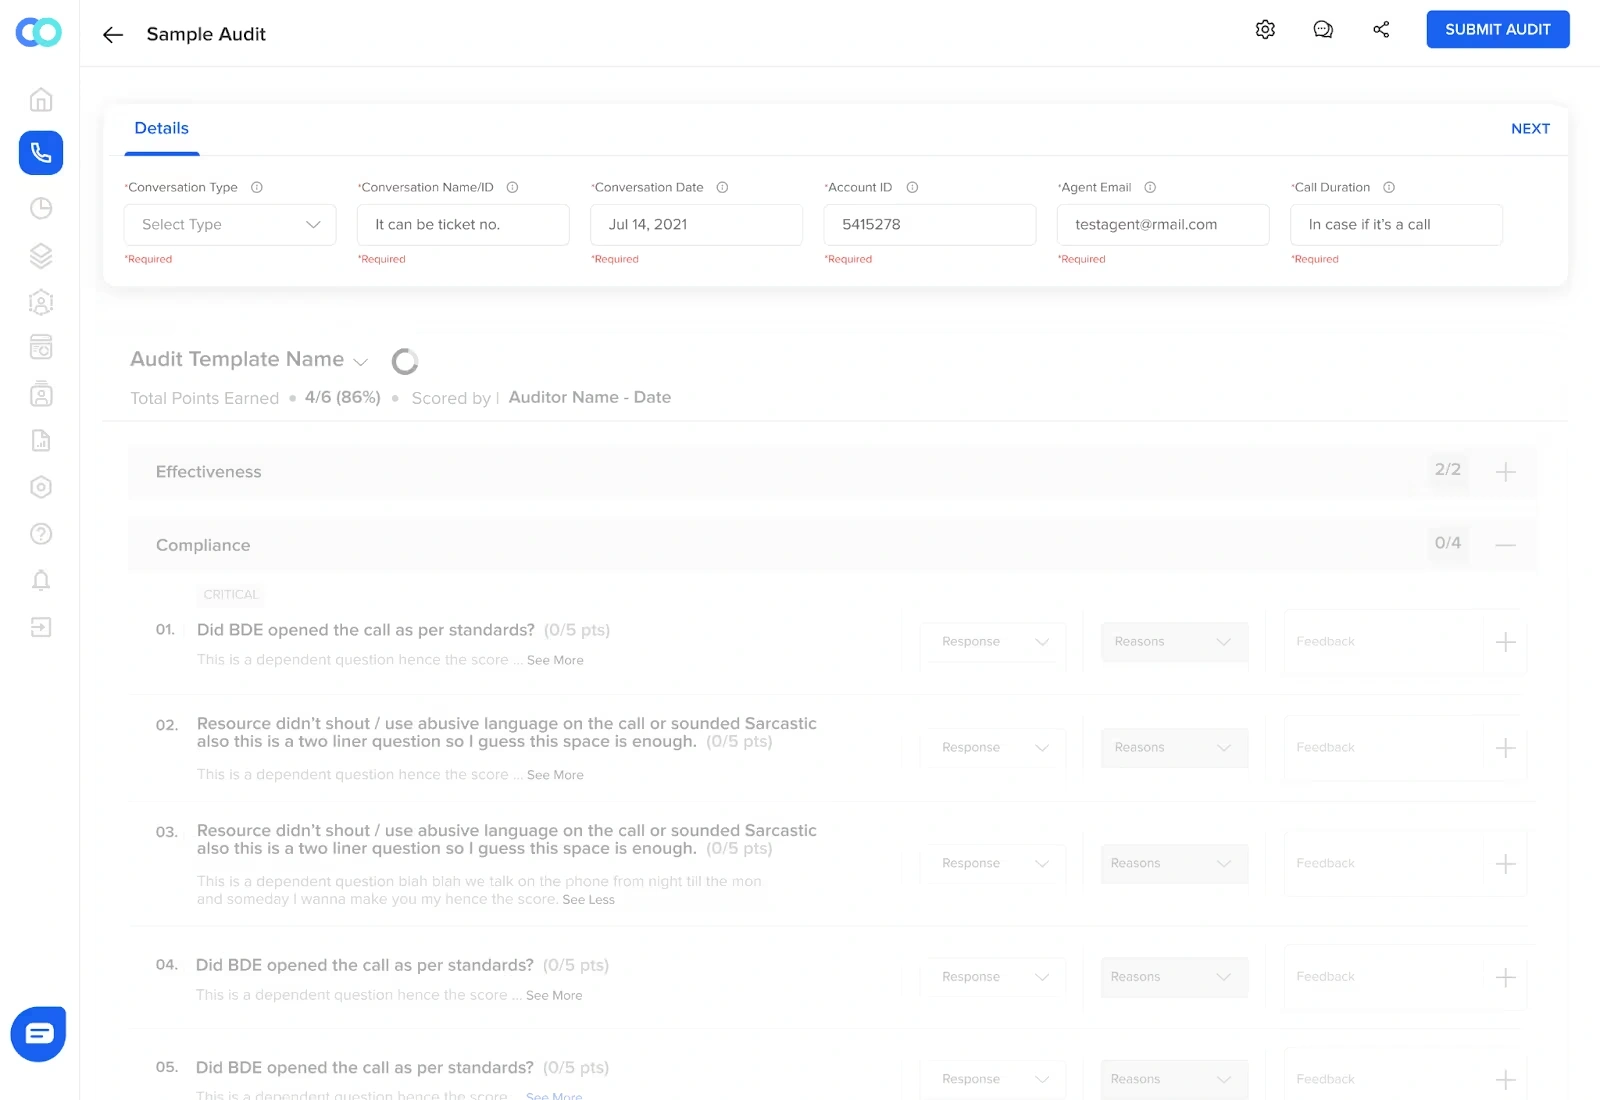Open the Conversation Type dropdown
1600x1100 pixels.
click(229, 224)
